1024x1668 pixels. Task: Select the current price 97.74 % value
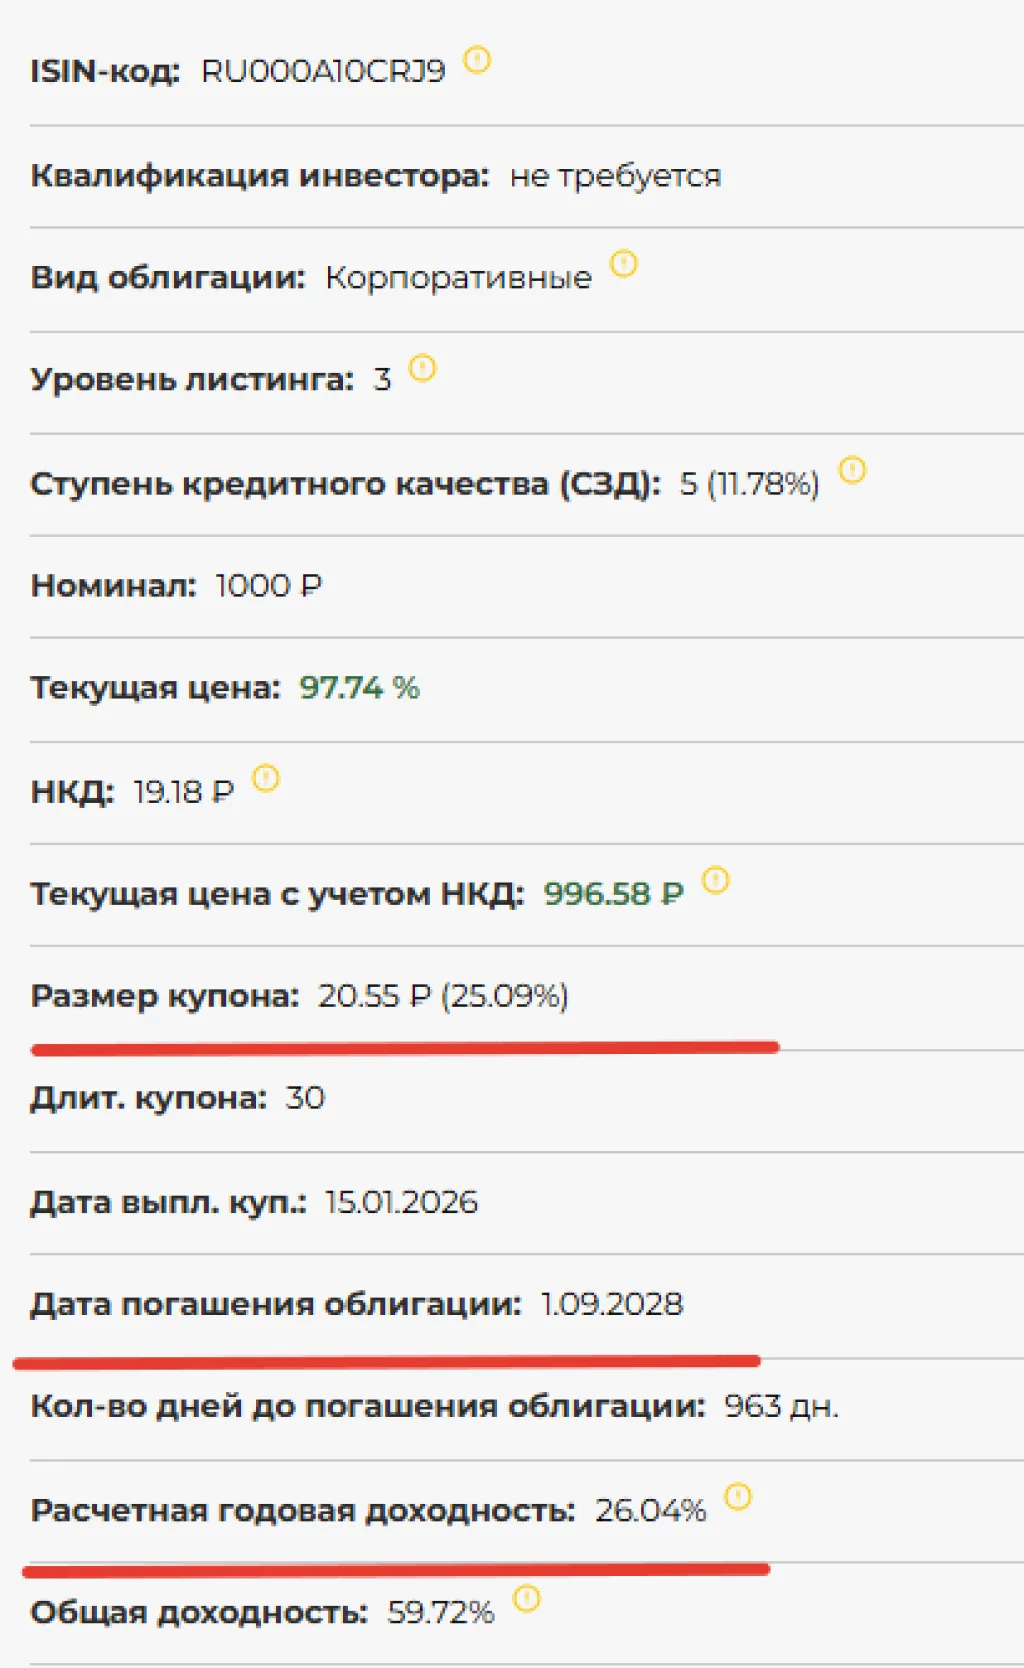[359, 688]
